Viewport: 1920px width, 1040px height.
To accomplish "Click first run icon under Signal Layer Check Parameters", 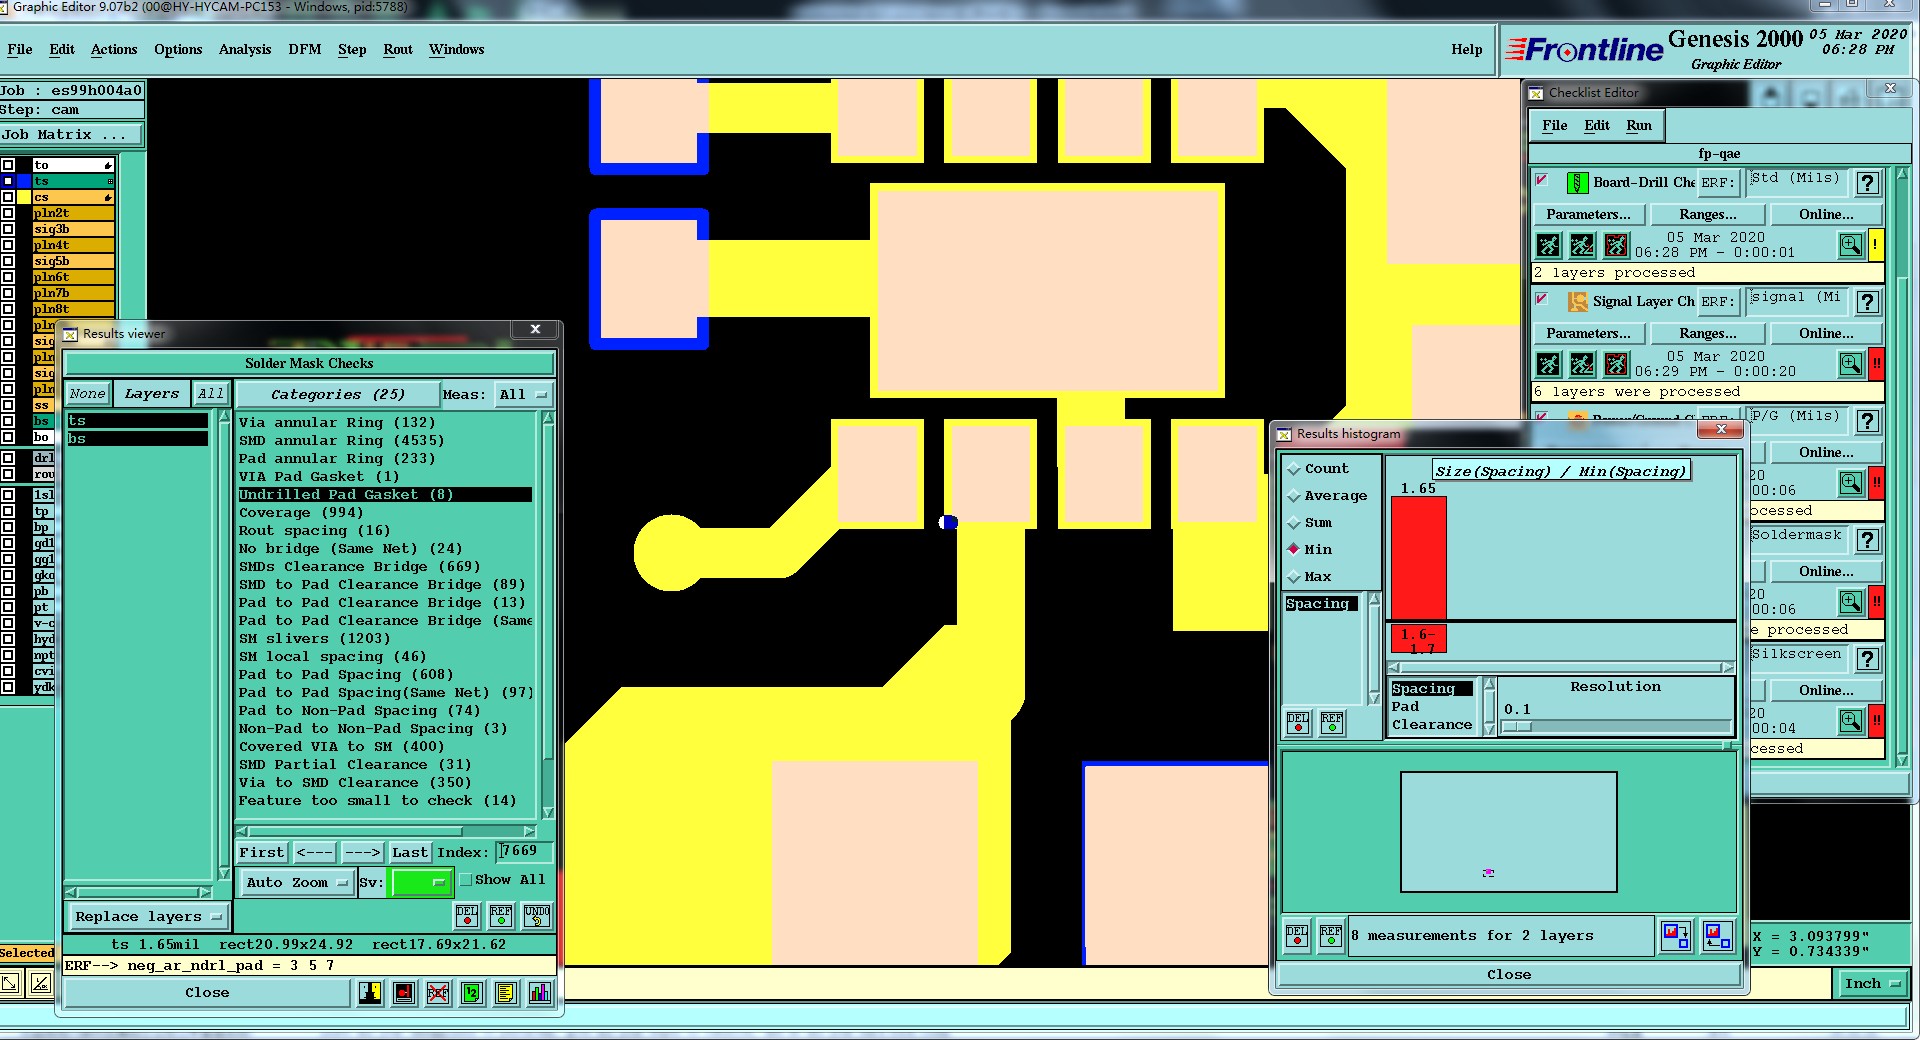I will (1548, 363).
